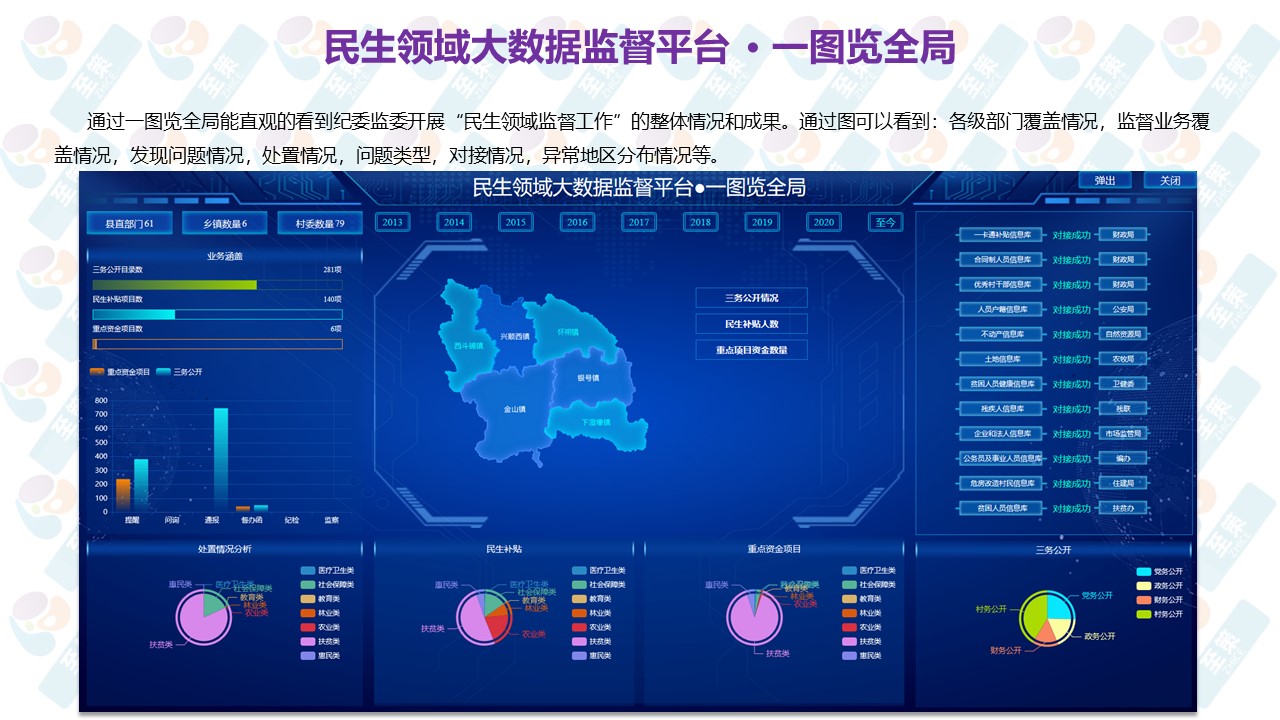Click the 弹出 button

coord(1105,181)
